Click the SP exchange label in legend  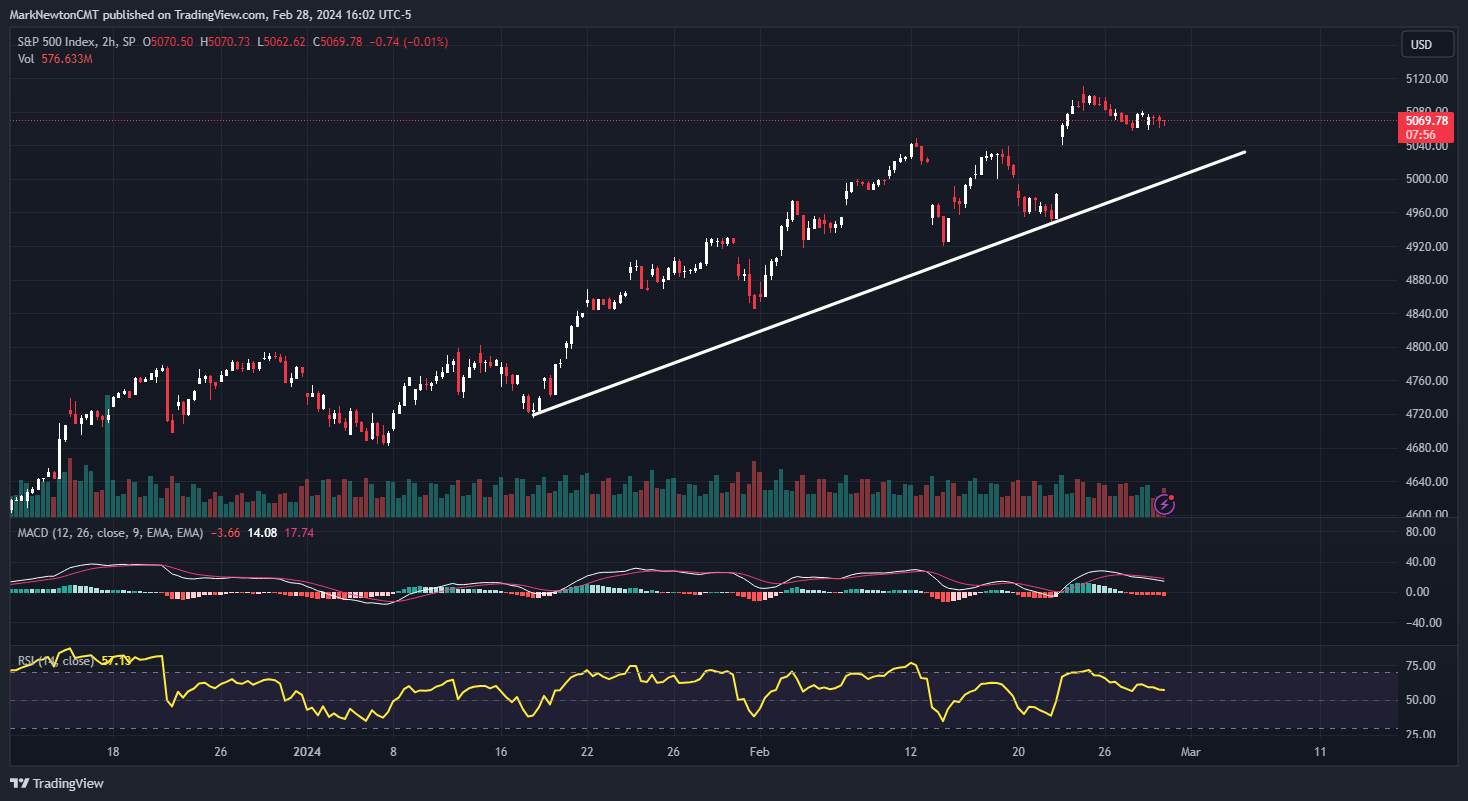127,42
